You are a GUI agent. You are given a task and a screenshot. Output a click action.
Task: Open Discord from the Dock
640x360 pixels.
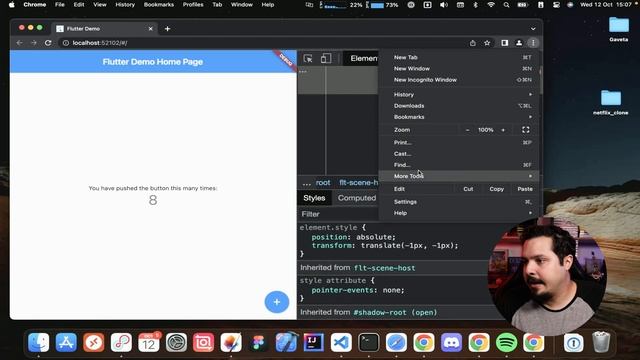pos(451,342)
